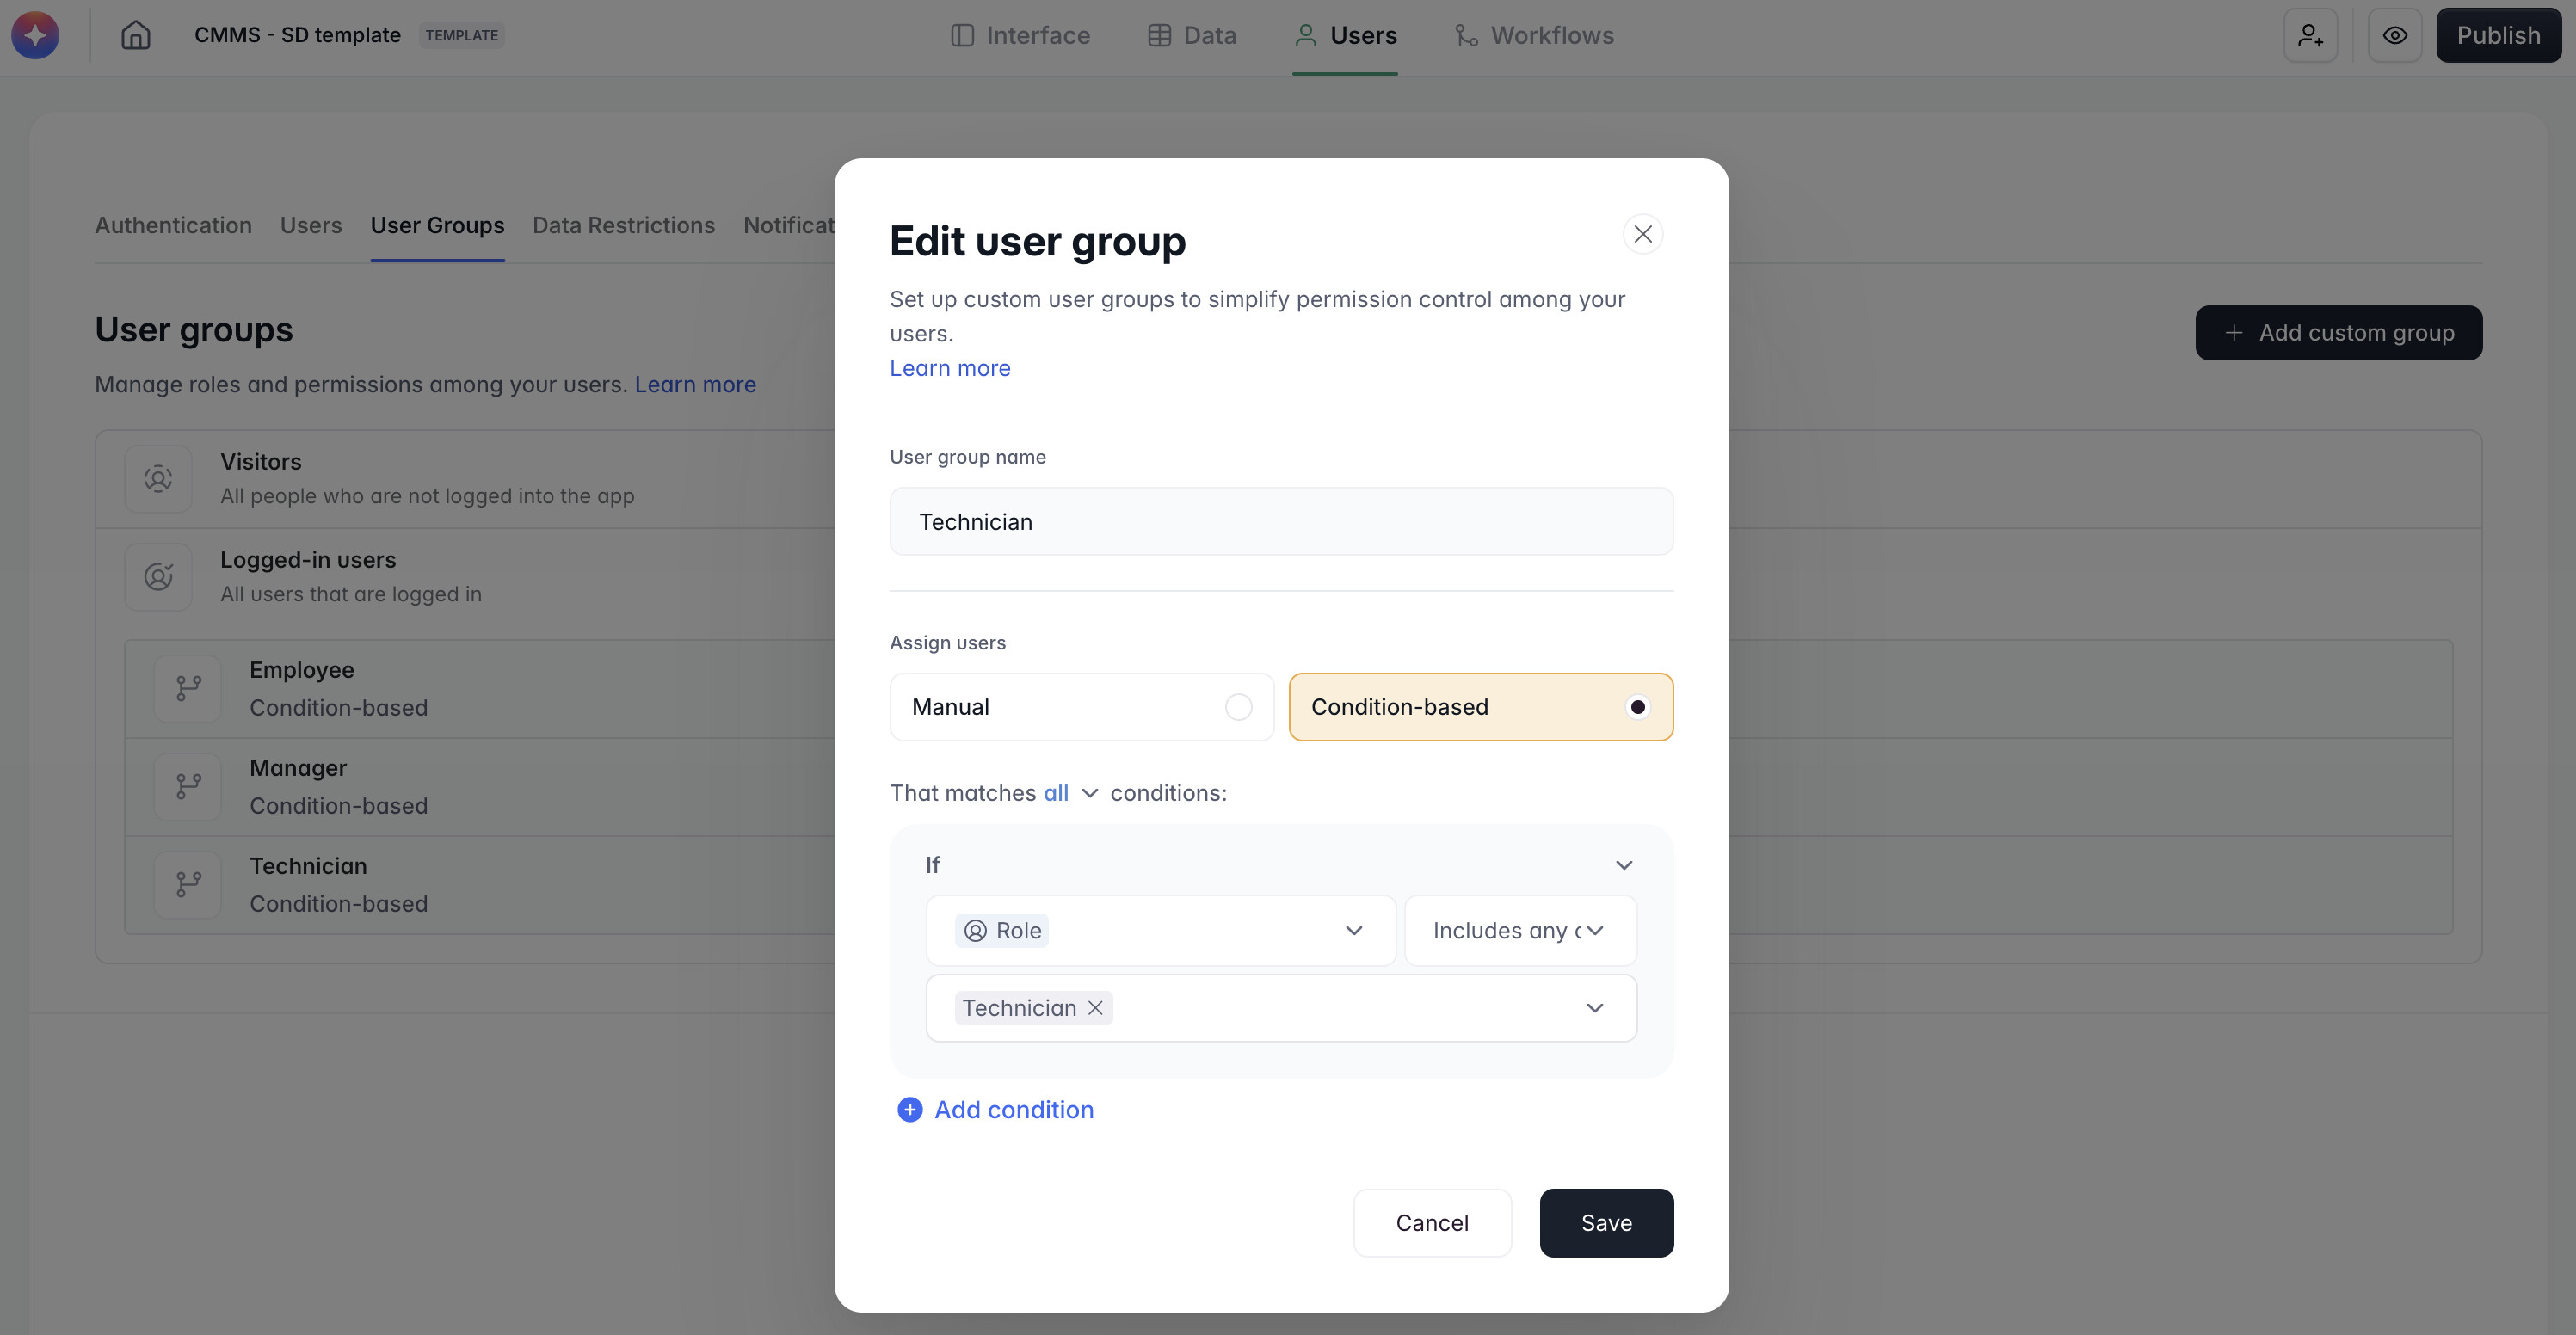Open the matches all conditions dropdown
The width and height of the screenshot is (2576, 1335).
pyautogui.click(x=1070, y=793)
